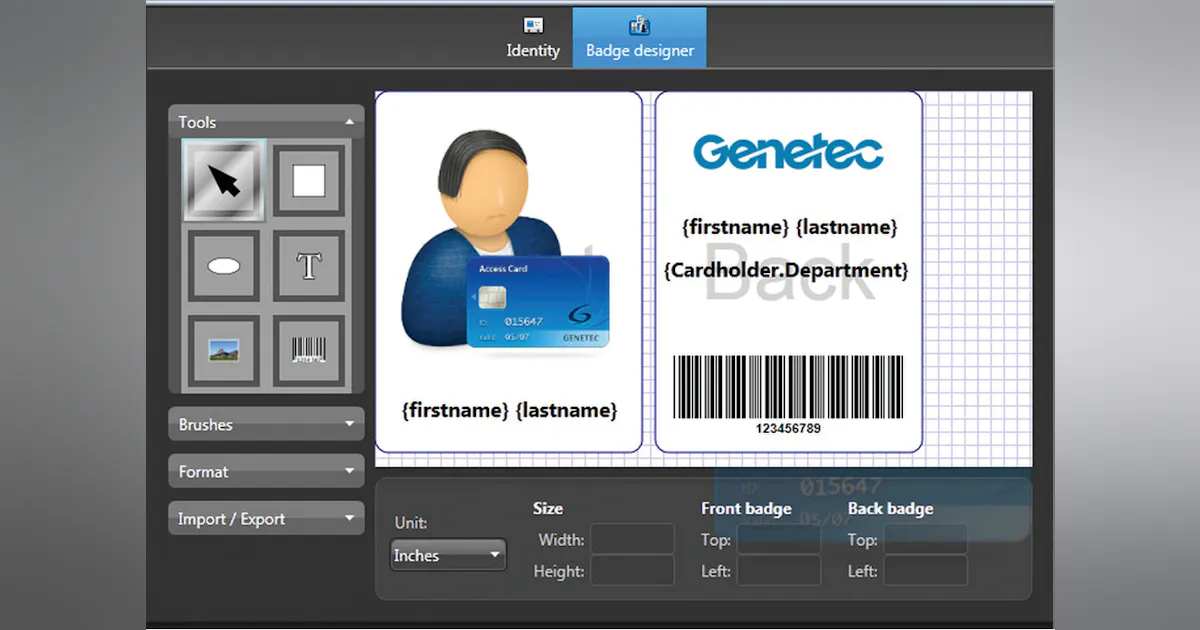Click the Size Height input field
This screenshot has width=1200, height=630.
tap(632, 571)
